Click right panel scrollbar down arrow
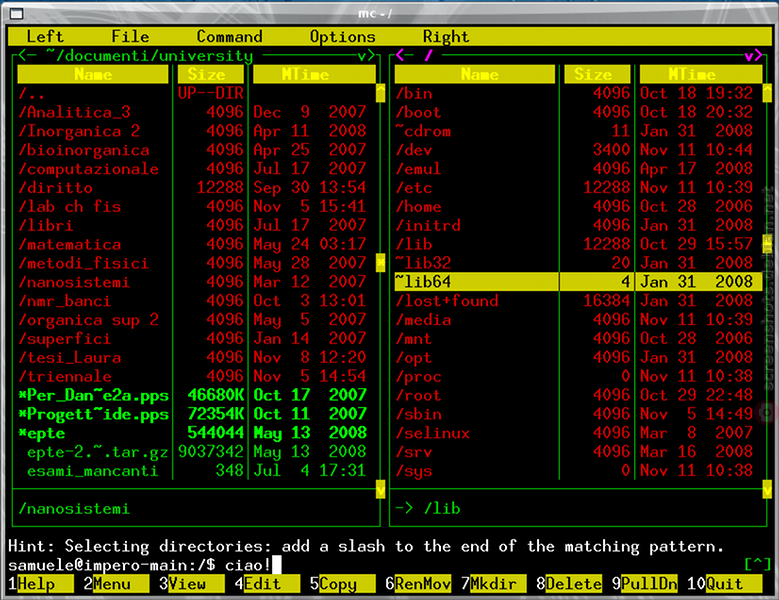Screen dimensions: 779x600 (x=767, y=489)
